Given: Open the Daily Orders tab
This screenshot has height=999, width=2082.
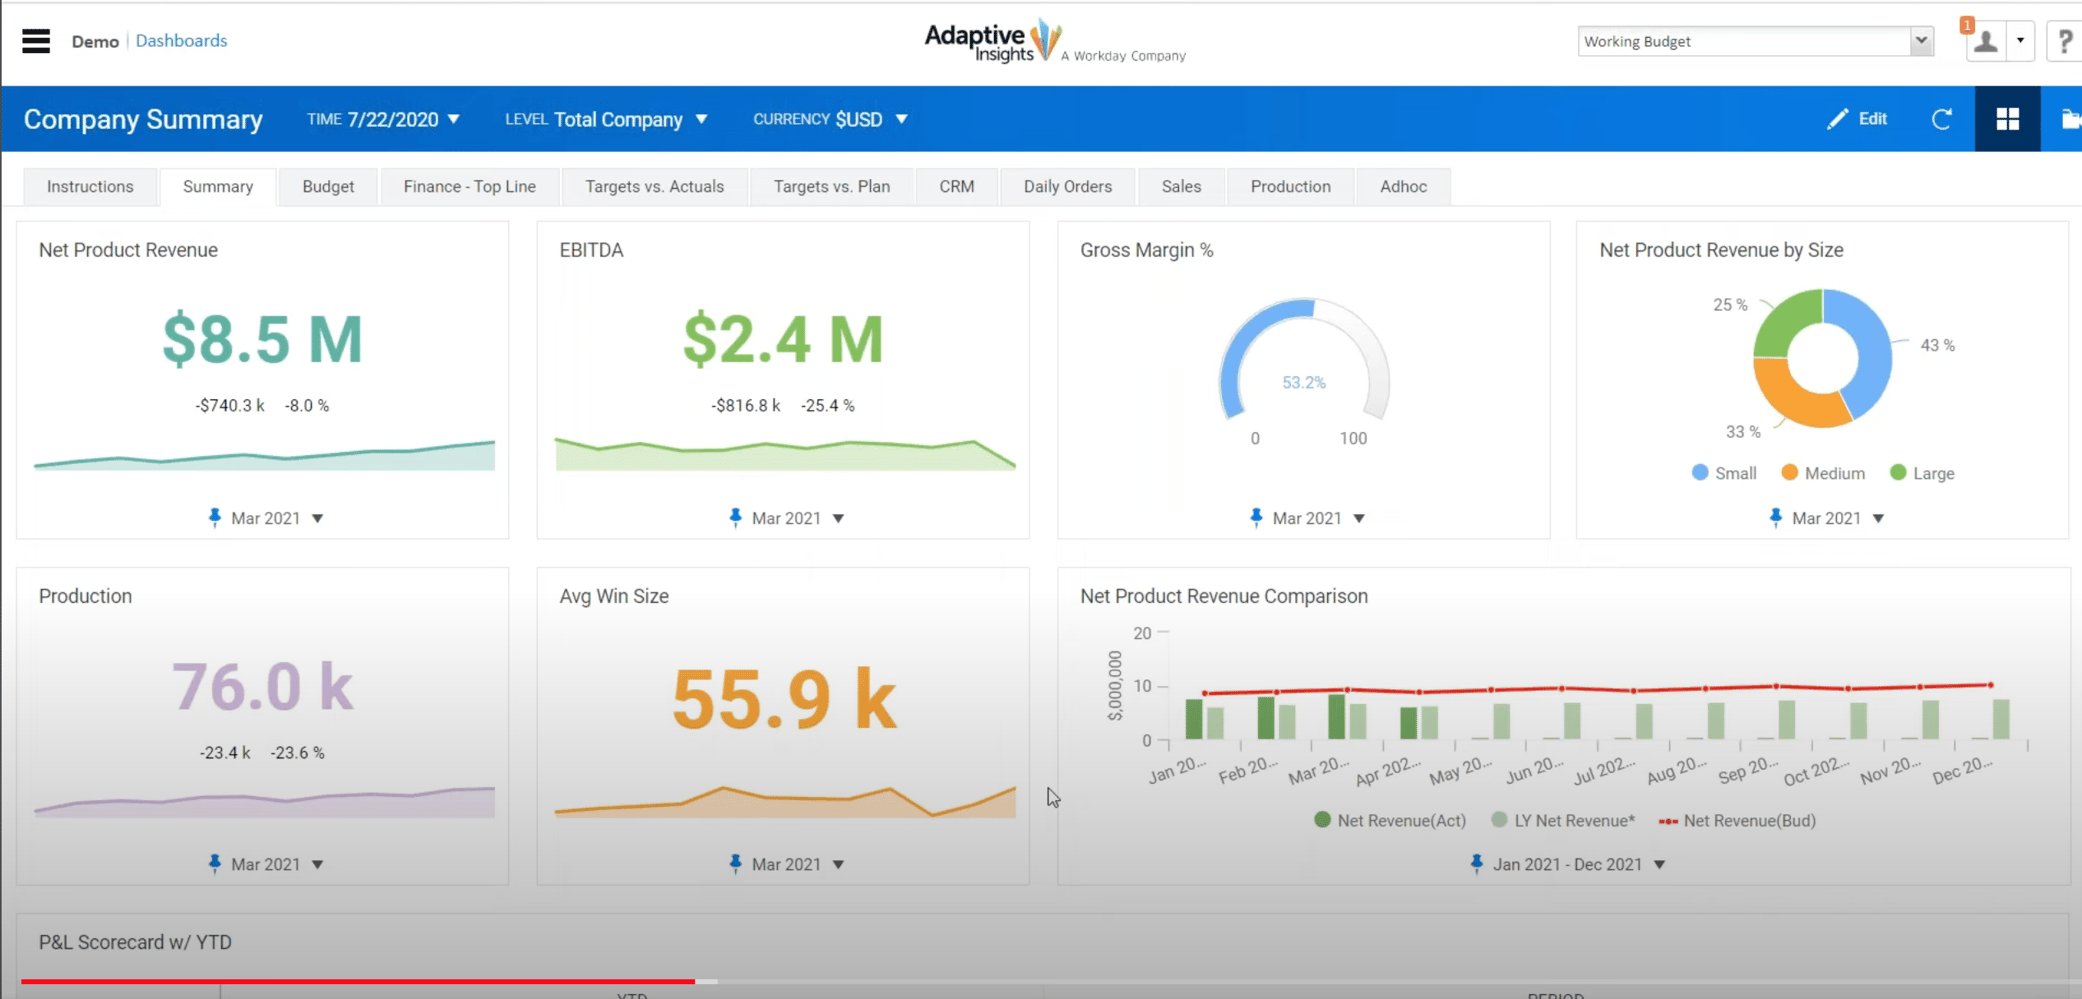Looking at the screenshot, I should [x=1066, y=186].
